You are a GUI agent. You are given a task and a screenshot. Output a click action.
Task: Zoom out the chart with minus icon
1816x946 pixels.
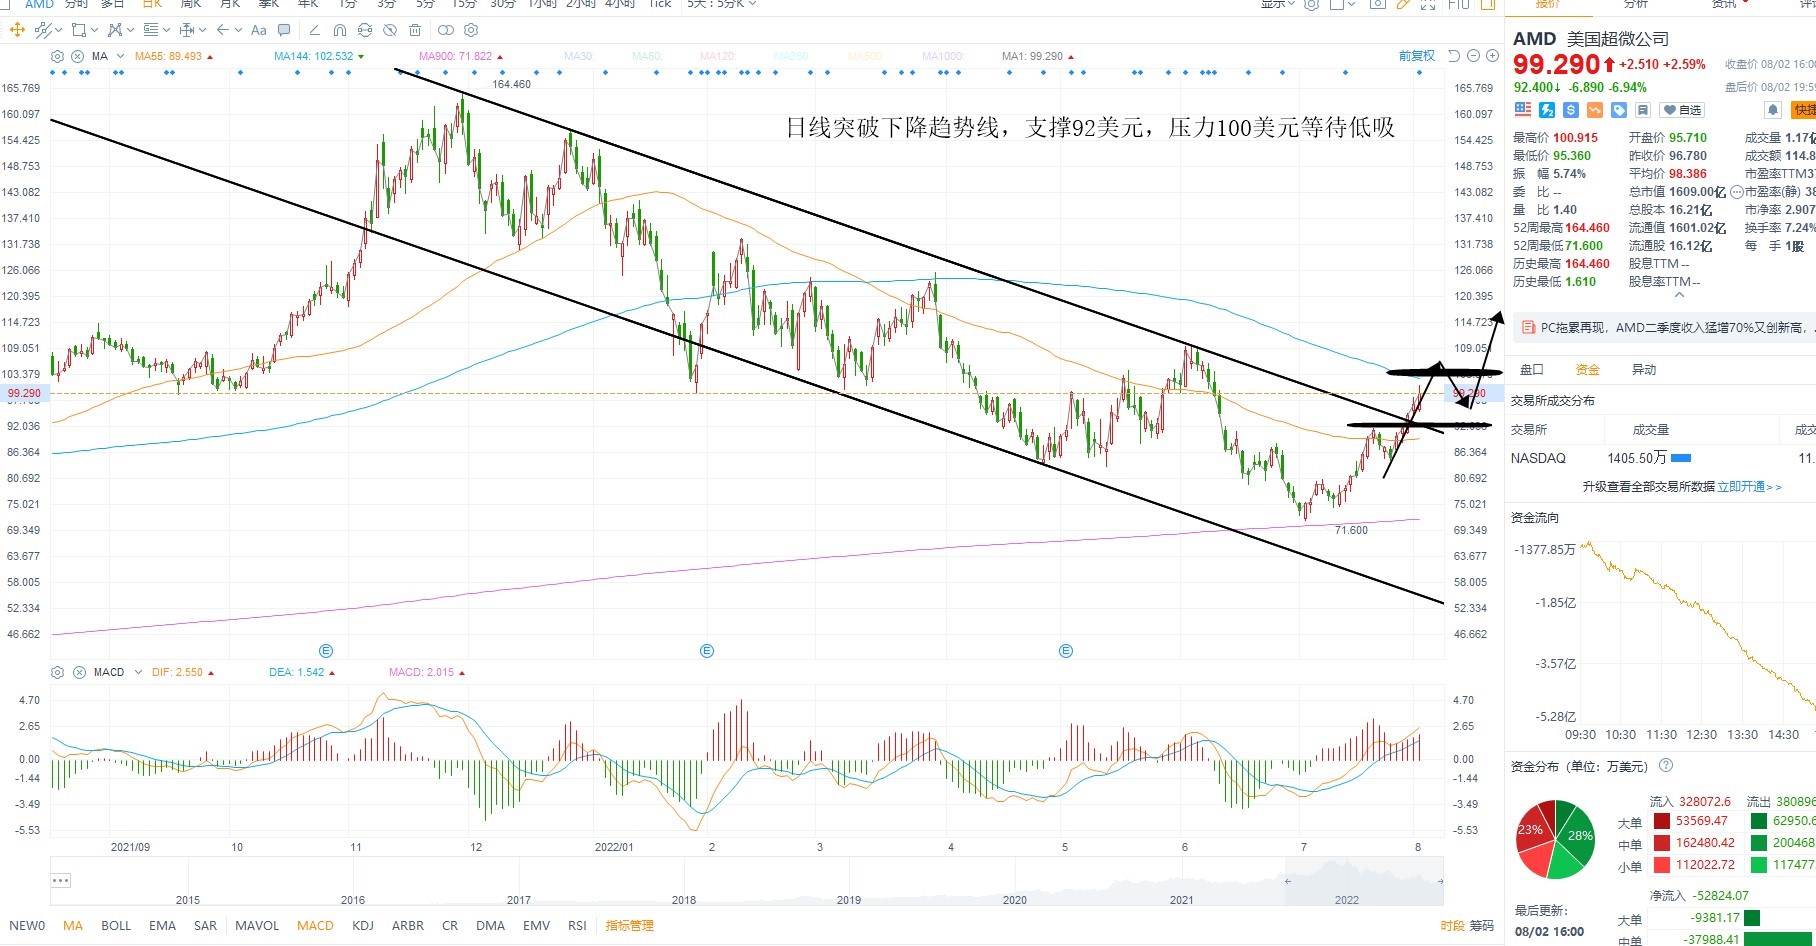coord(1473,56)
